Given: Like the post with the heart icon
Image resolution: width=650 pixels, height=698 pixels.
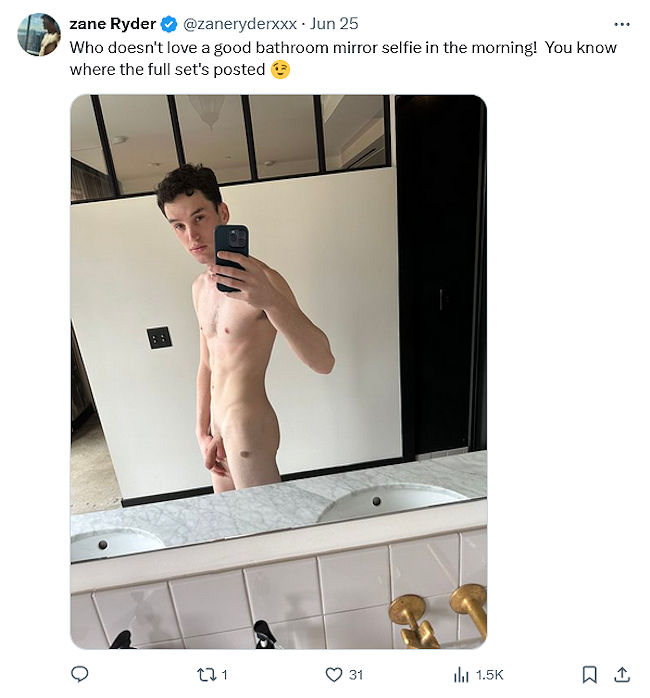Looking at the screenshot, I should coord(334,674).
